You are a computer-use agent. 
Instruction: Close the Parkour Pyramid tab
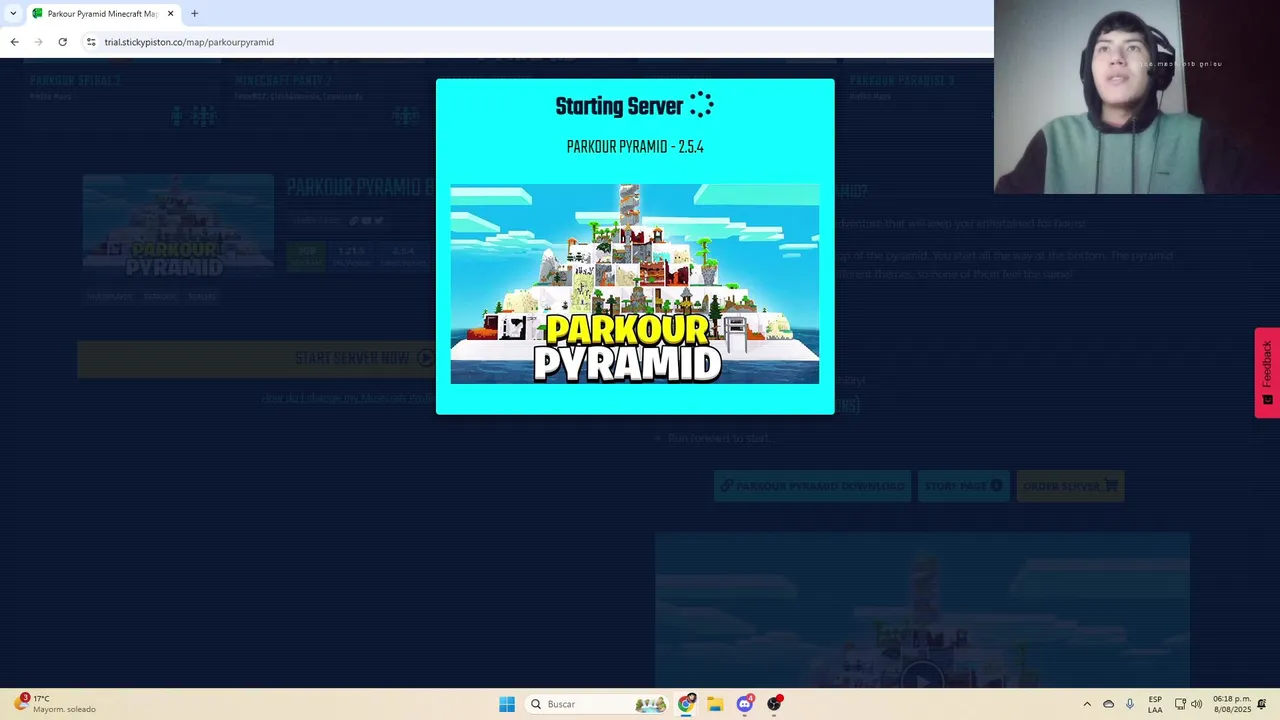pyautogui.click(x=170, y=14)
